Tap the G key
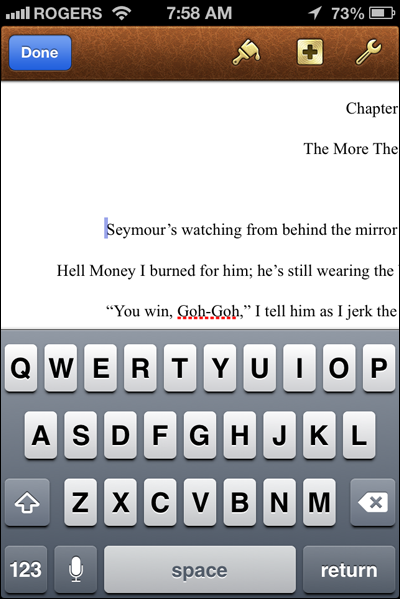 point(200,435)
